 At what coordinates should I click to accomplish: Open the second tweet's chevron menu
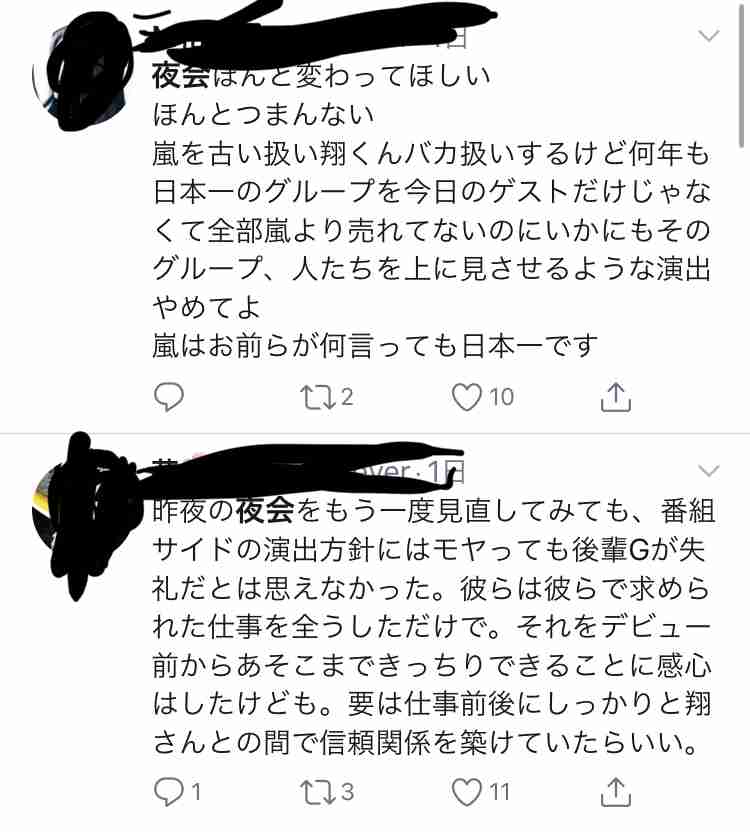point(708,471)
